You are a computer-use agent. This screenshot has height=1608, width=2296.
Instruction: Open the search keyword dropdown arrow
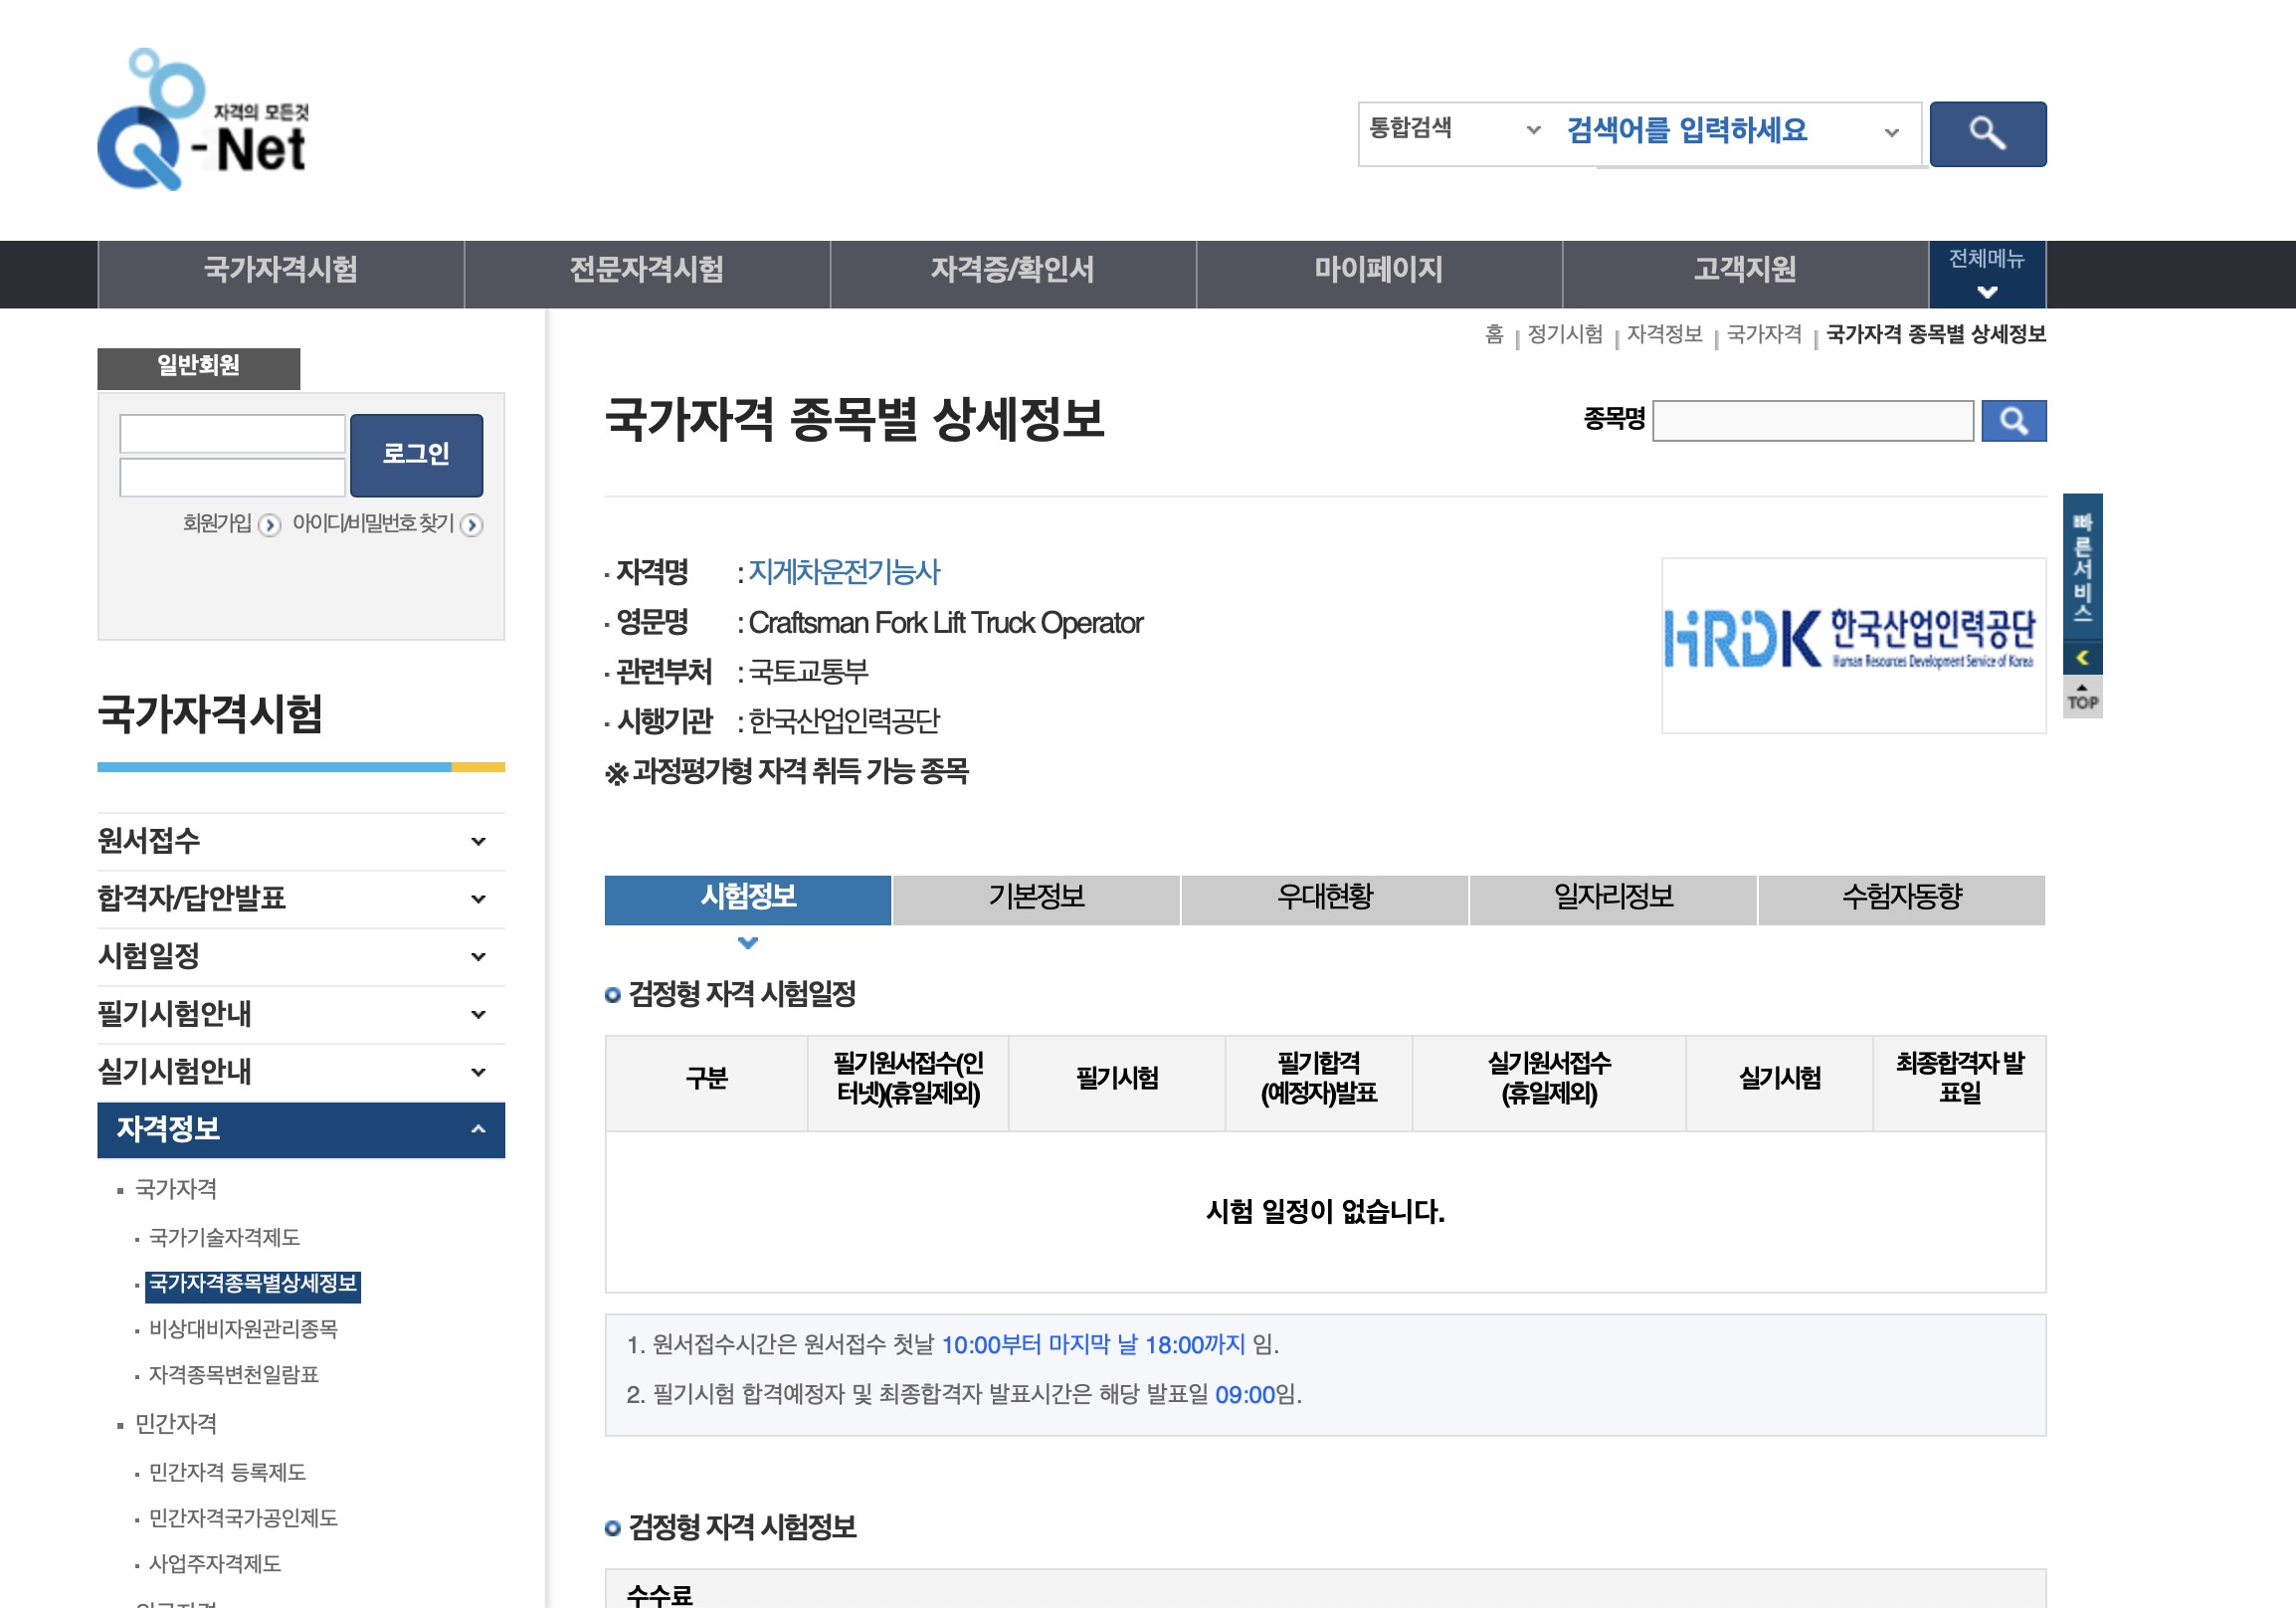tap(1891, 131)
